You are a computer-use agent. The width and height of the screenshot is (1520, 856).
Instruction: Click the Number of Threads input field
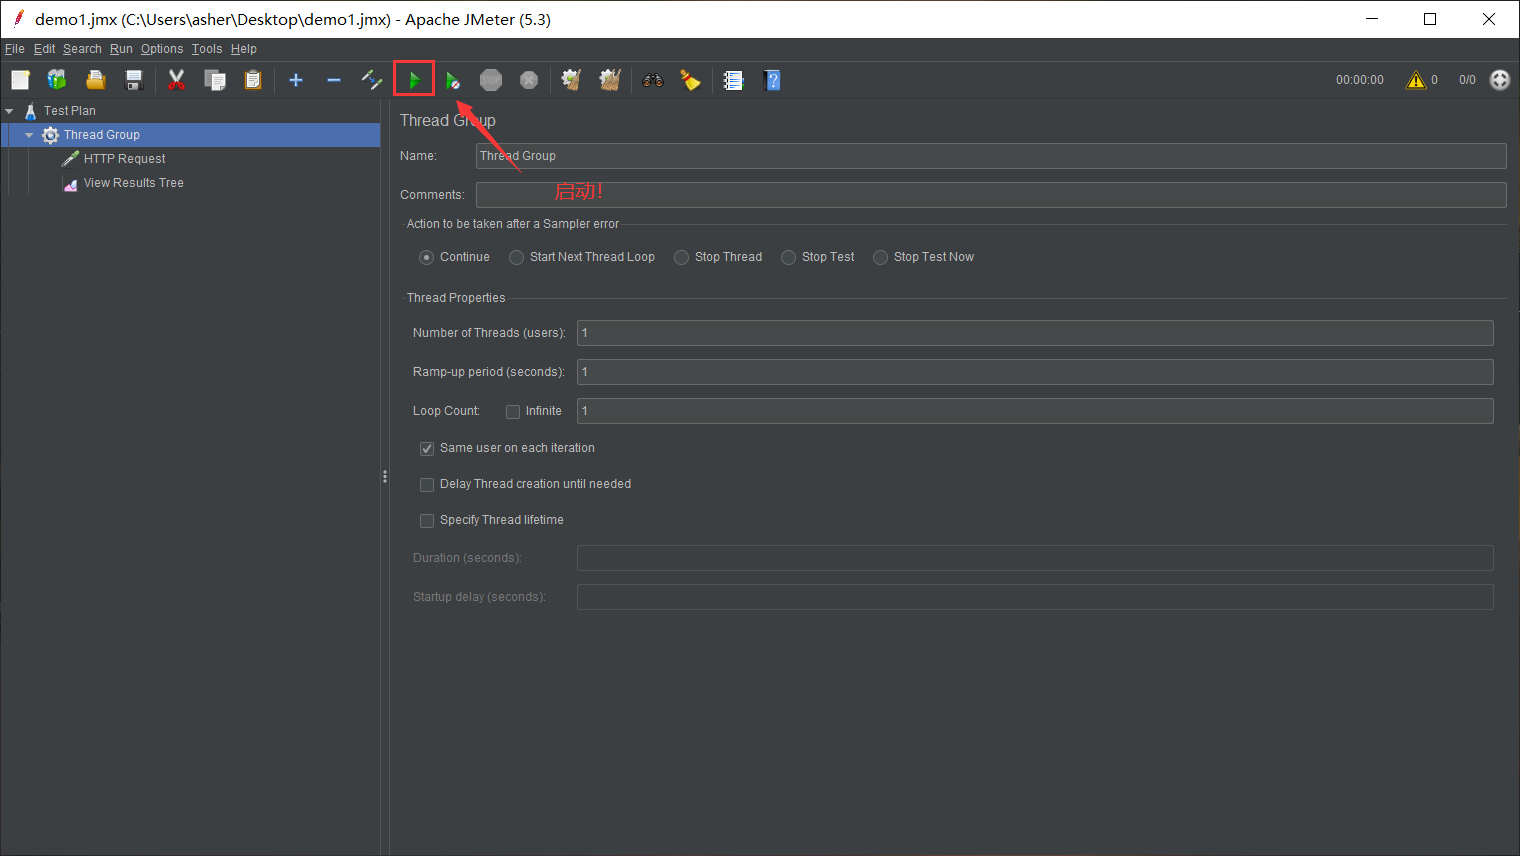tap(1034, 333)
